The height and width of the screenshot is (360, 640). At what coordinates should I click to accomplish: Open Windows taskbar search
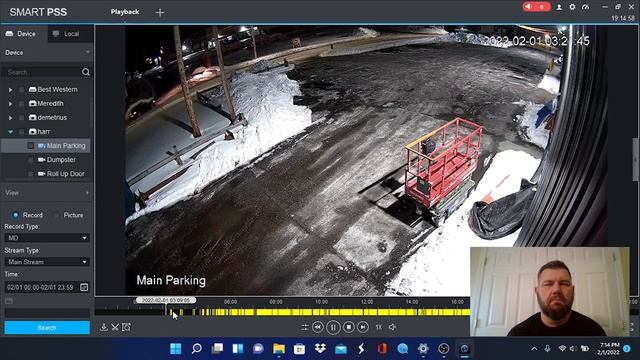coord(196,349)
